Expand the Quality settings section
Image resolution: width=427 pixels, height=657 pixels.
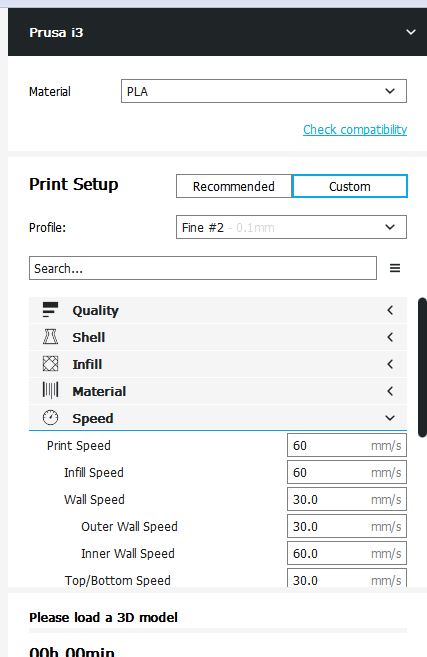click(x=218, y=310)
